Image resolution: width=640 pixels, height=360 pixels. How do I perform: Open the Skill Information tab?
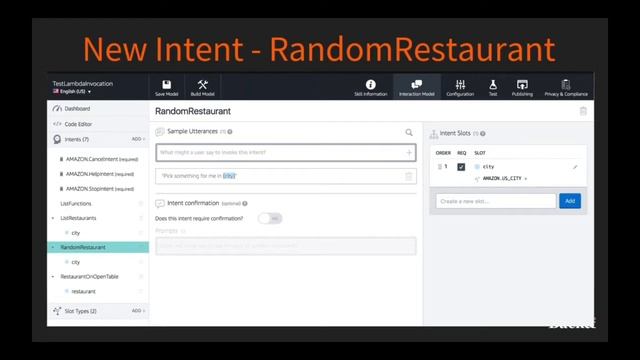371,88
